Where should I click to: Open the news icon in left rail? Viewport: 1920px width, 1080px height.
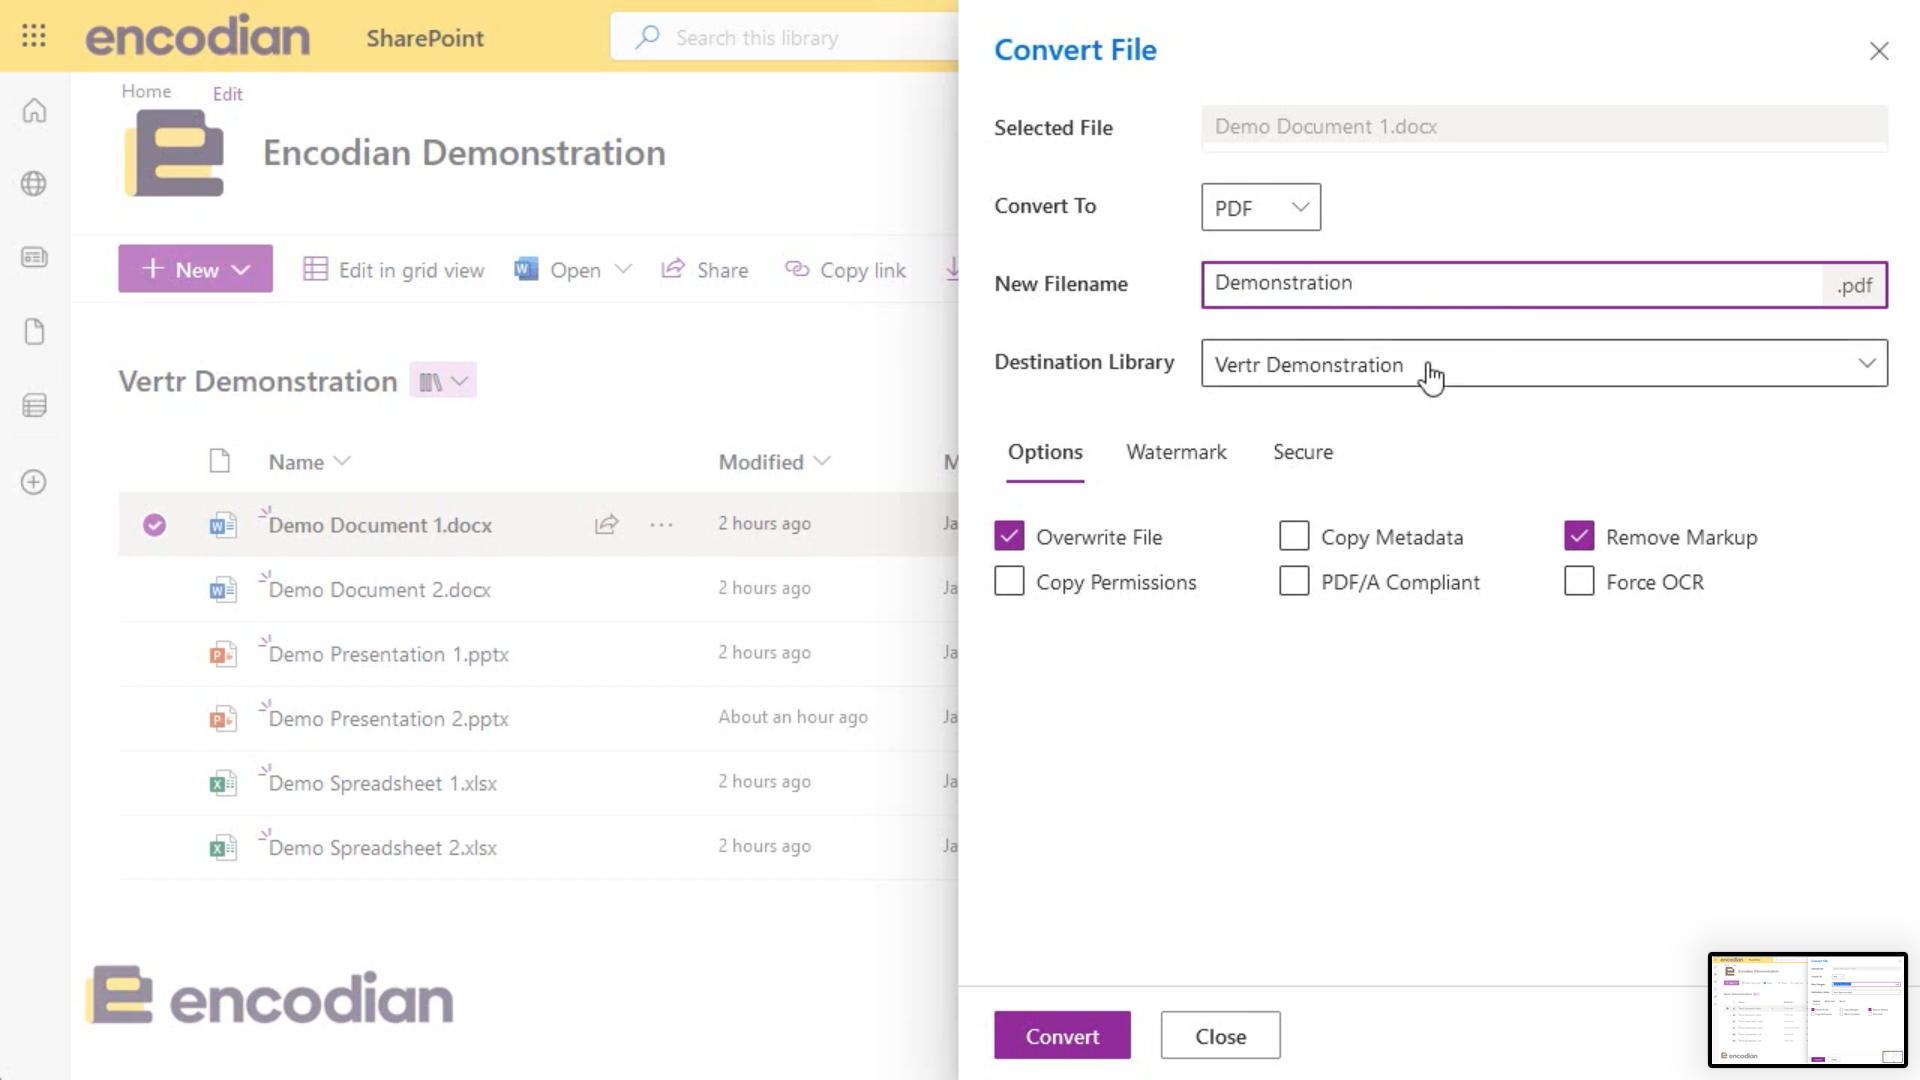click(34, 257)
